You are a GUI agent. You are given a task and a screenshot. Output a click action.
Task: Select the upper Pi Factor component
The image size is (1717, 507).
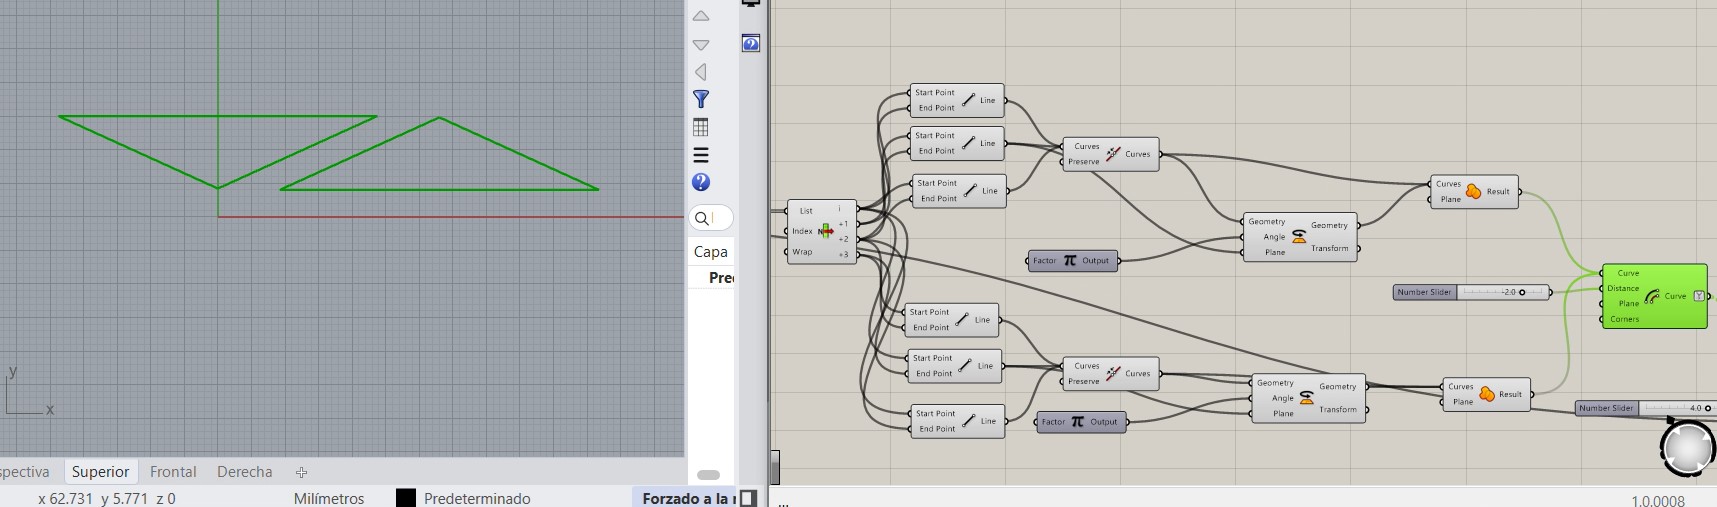1072,260
